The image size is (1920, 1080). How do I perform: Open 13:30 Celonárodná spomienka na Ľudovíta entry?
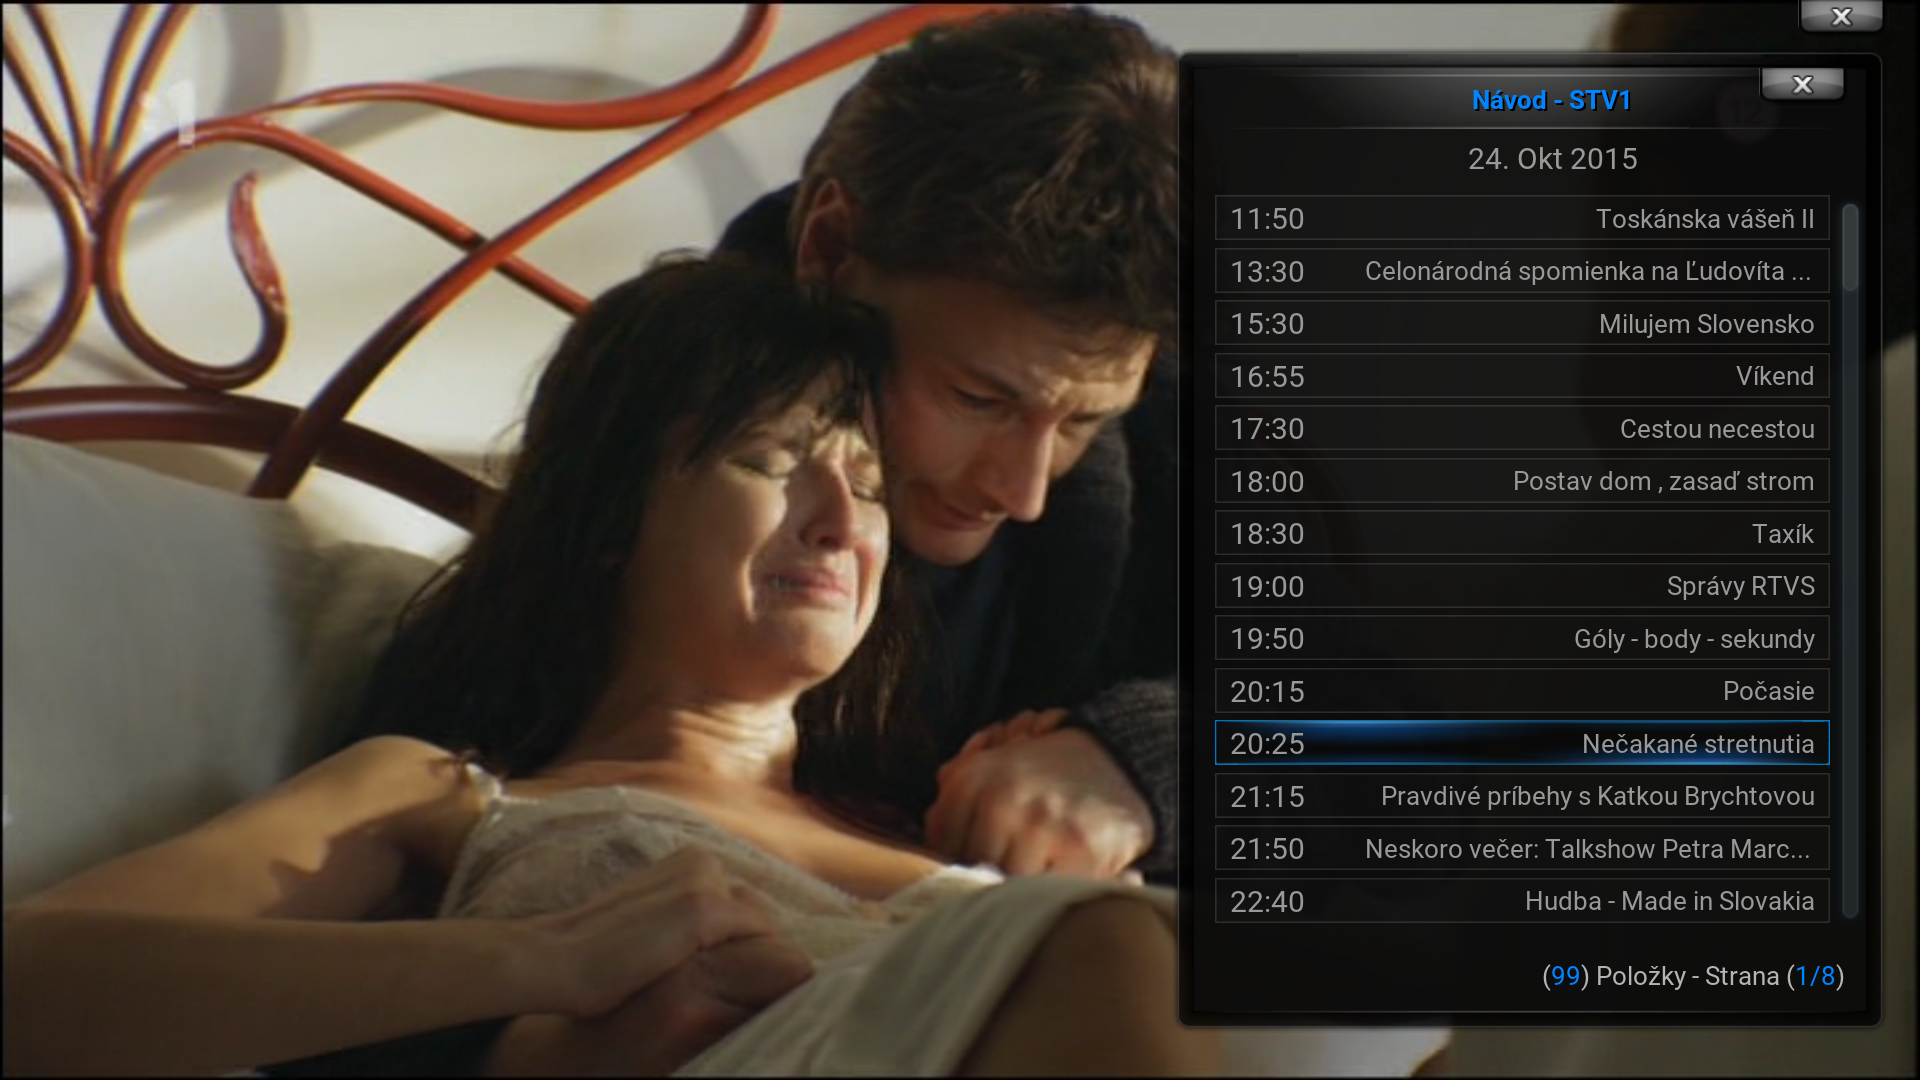[1521, 271]
